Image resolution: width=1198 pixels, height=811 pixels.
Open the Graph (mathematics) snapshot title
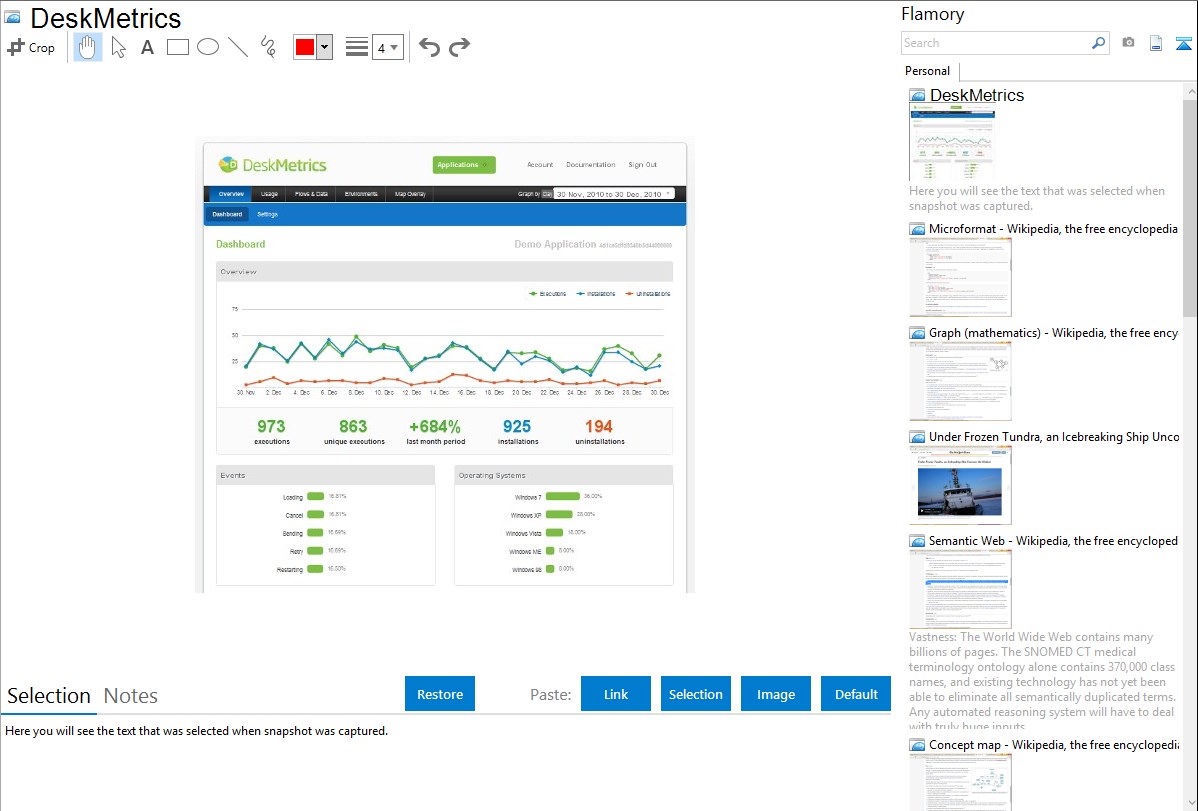pos(1053,333)
